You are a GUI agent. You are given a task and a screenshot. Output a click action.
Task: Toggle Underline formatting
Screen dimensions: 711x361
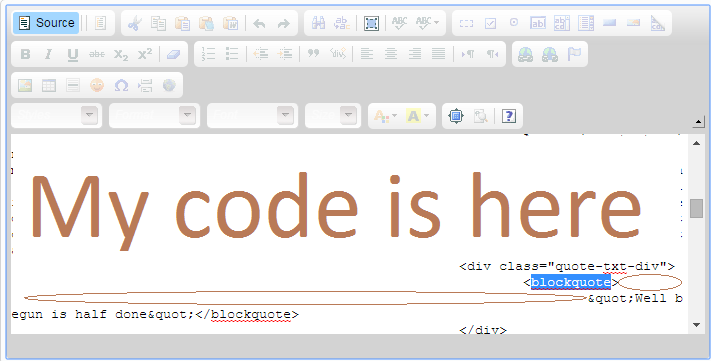(73, 54)
